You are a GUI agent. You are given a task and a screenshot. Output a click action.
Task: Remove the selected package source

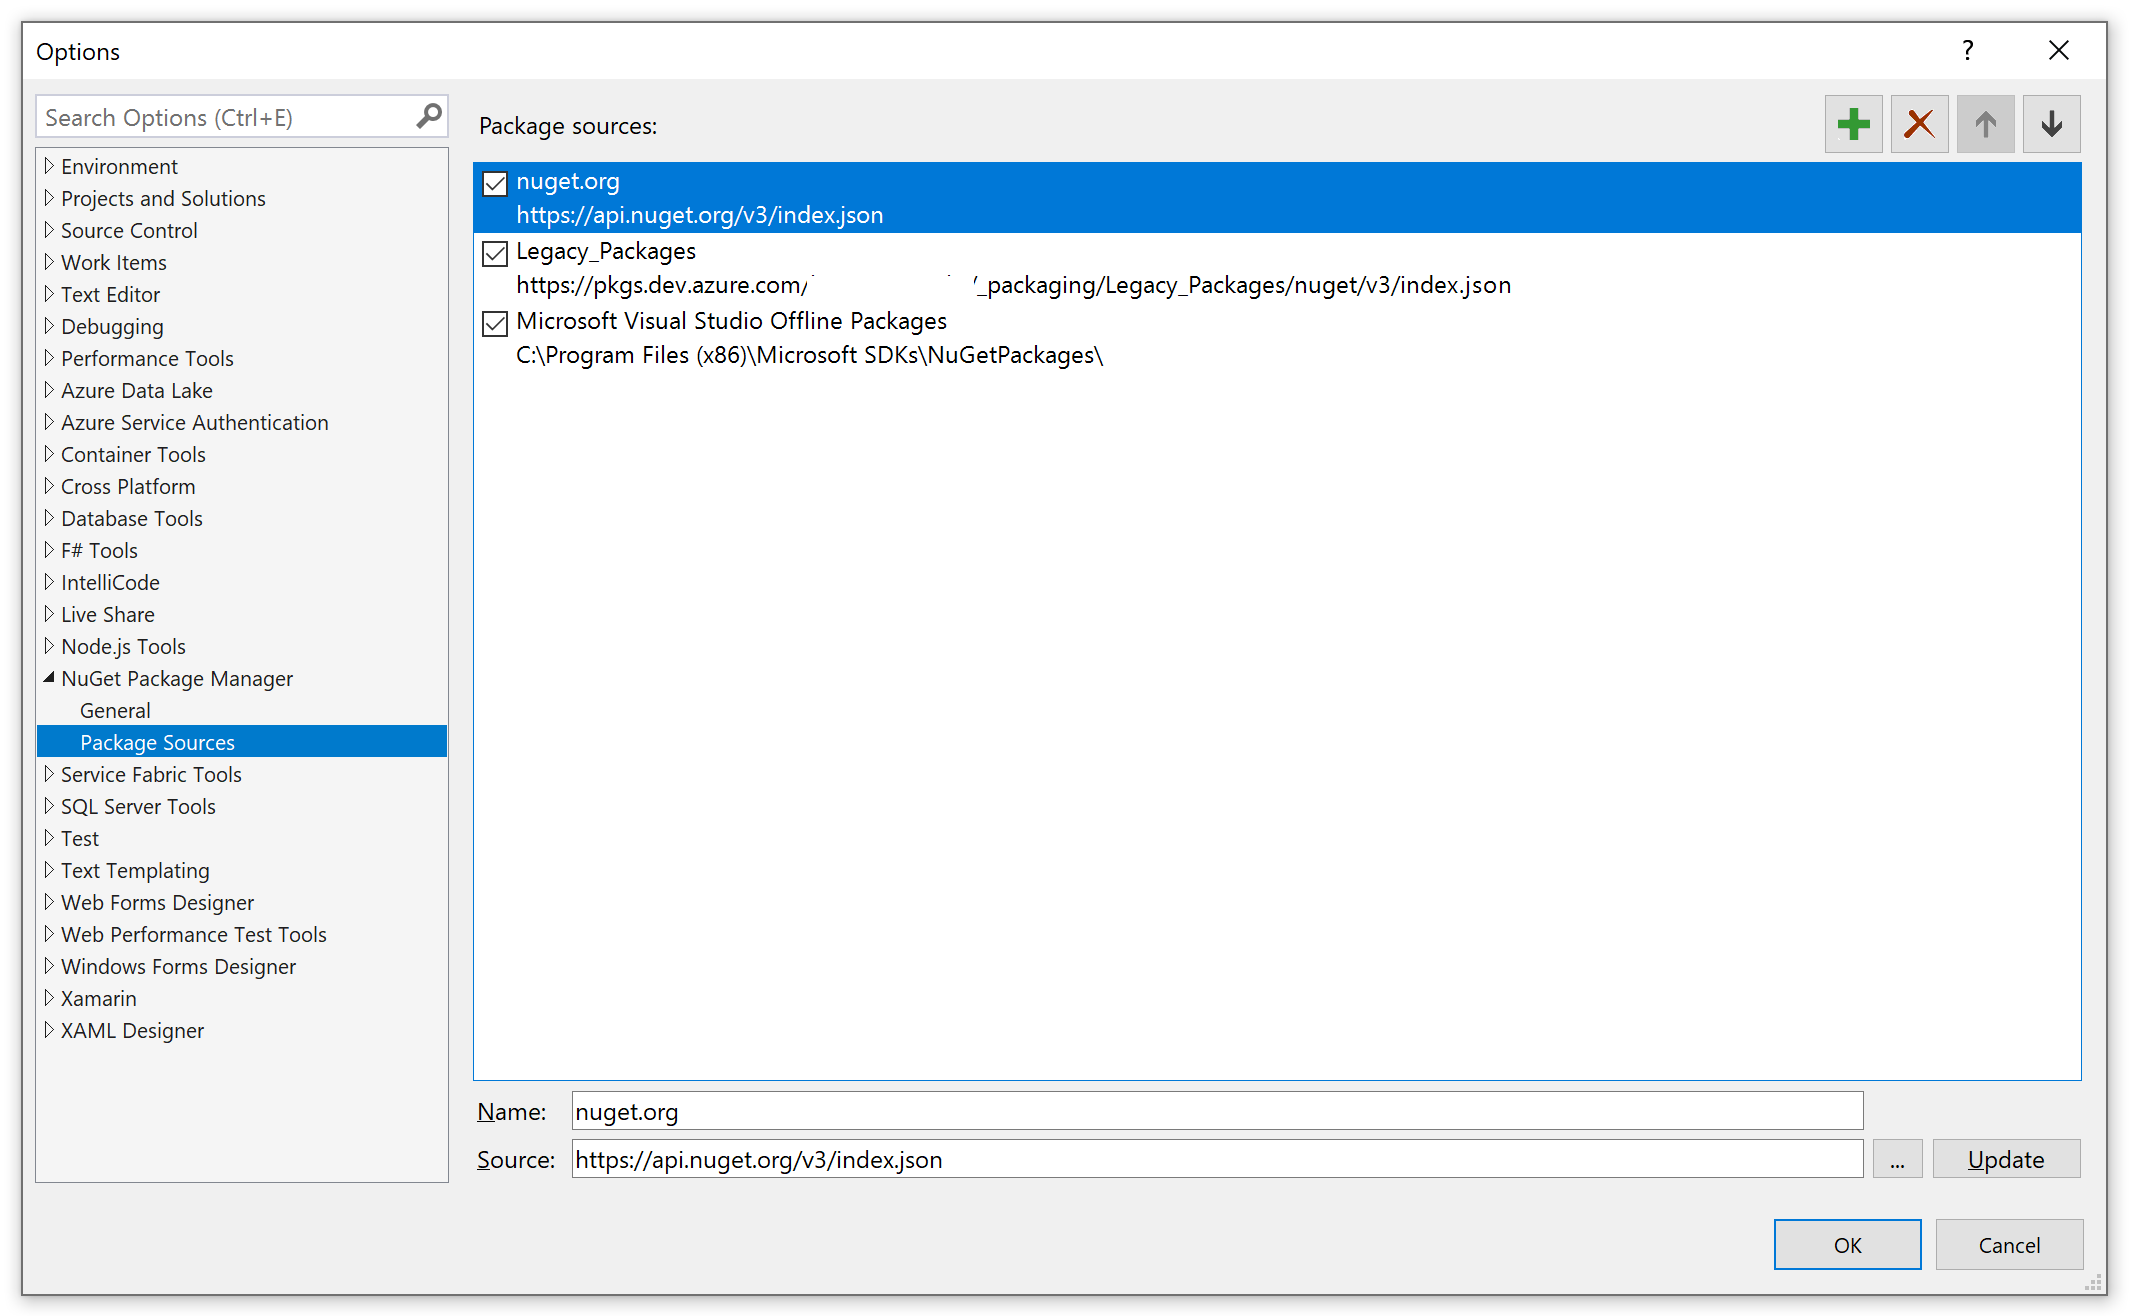[1918, 123]
